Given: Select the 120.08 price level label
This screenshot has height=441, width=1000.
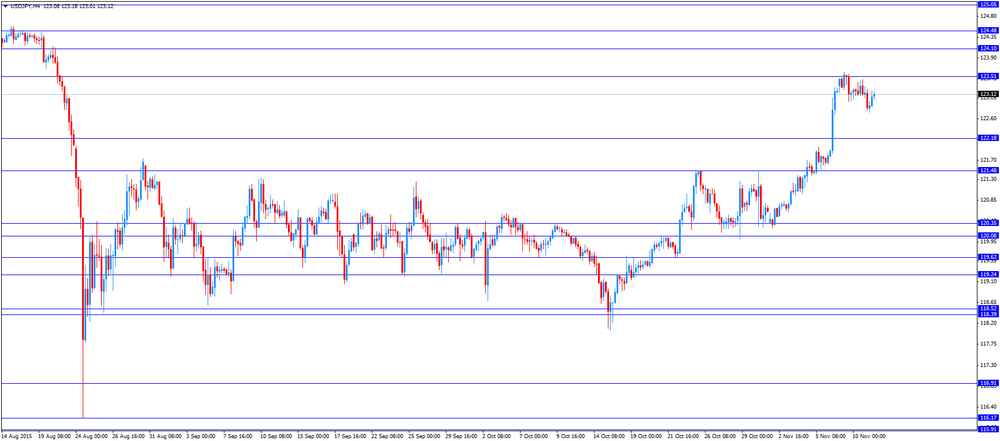Looking at the screenshot, I should [988, 235].
